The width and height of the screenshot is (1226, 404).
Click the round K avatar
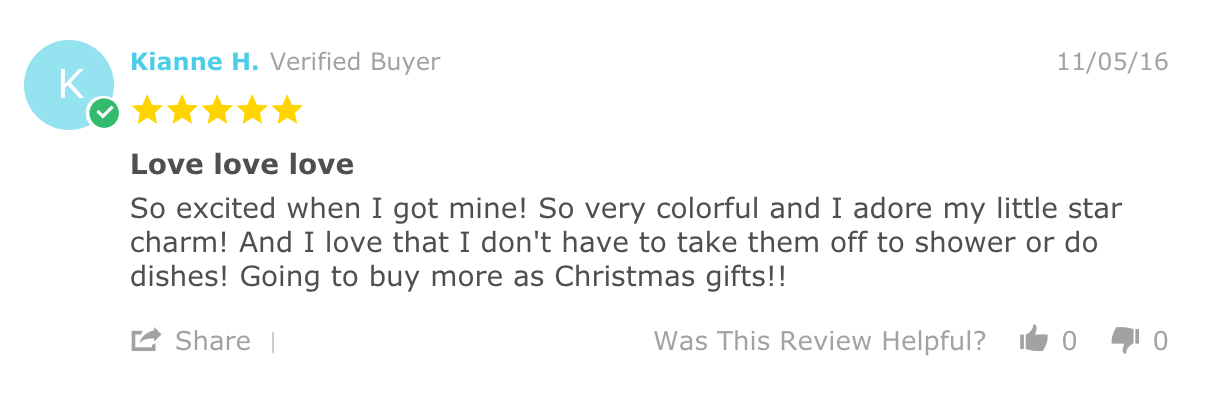click(x=69, y=85)
